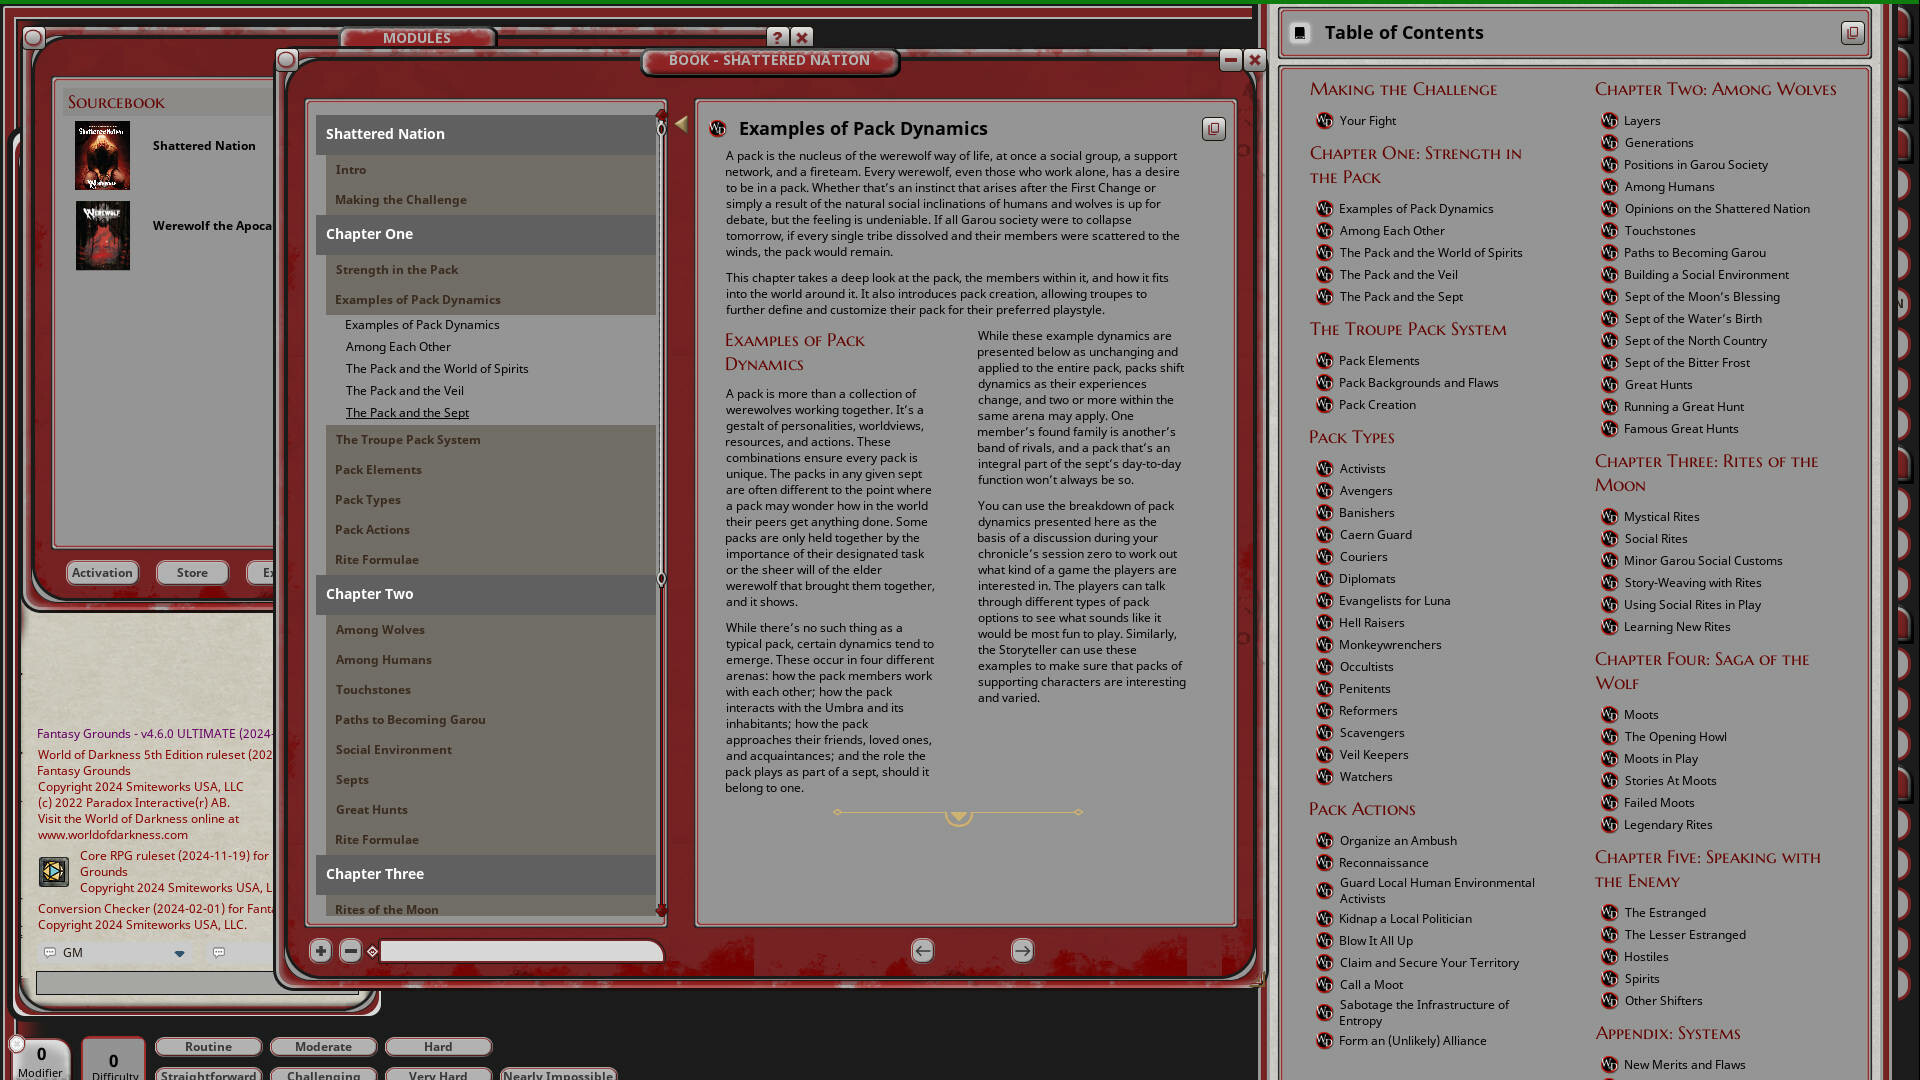Select the Moderate difficulty option
This screenshot has width=1920, height=1080.
click(x=323, y=1046)
